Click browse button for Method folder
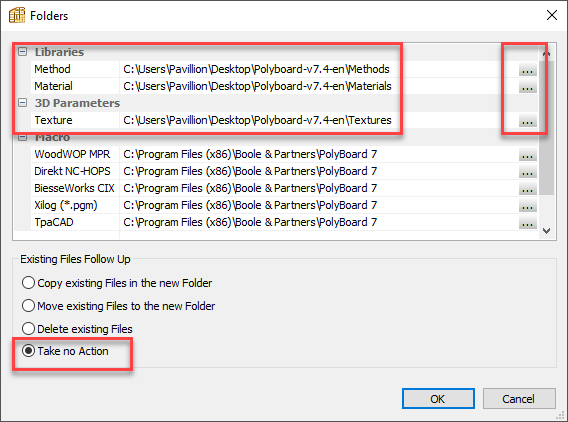 point(527,69)
